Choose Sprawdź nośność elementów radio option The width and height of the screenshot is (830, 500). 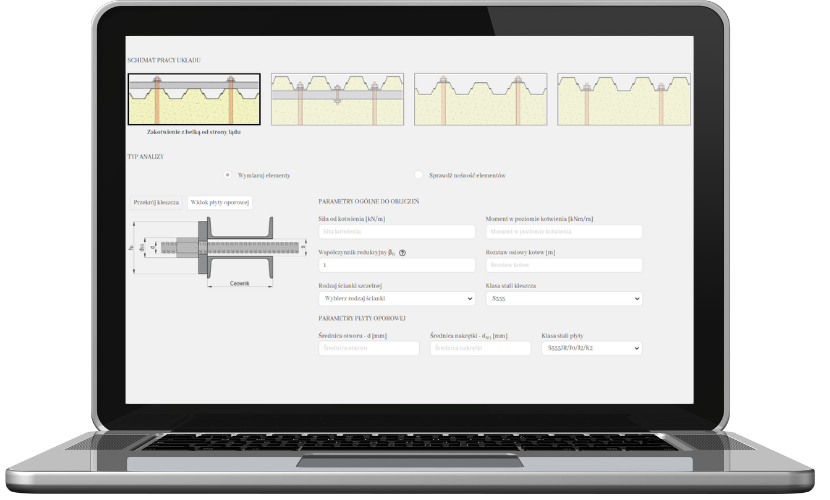[419, 175]
